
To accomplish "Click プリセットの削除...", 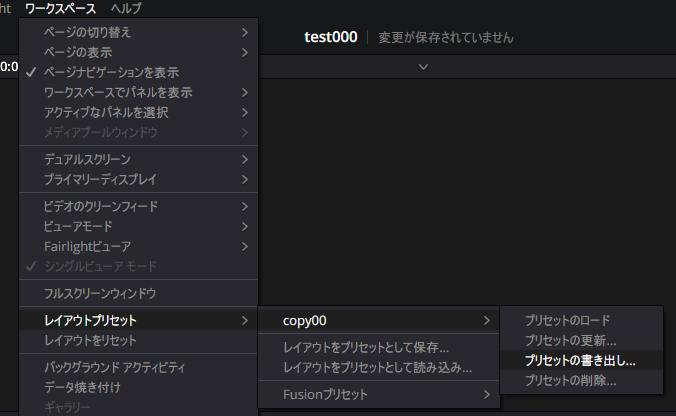I will (581, 381).
